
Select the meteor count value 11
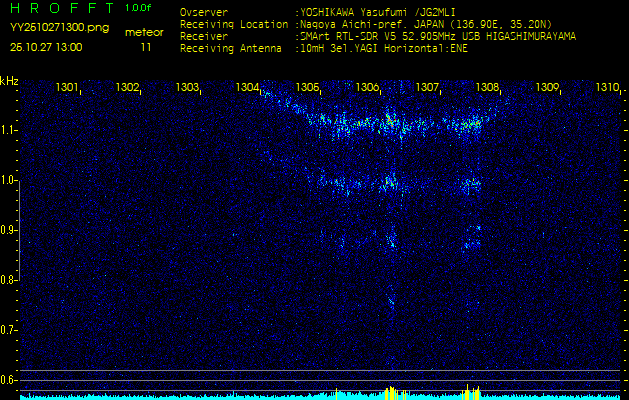click(146, 47)
